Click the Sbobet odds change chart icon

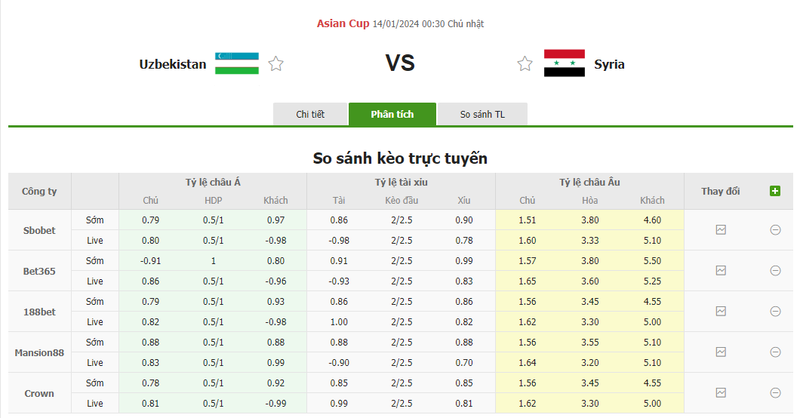(720, 230)
